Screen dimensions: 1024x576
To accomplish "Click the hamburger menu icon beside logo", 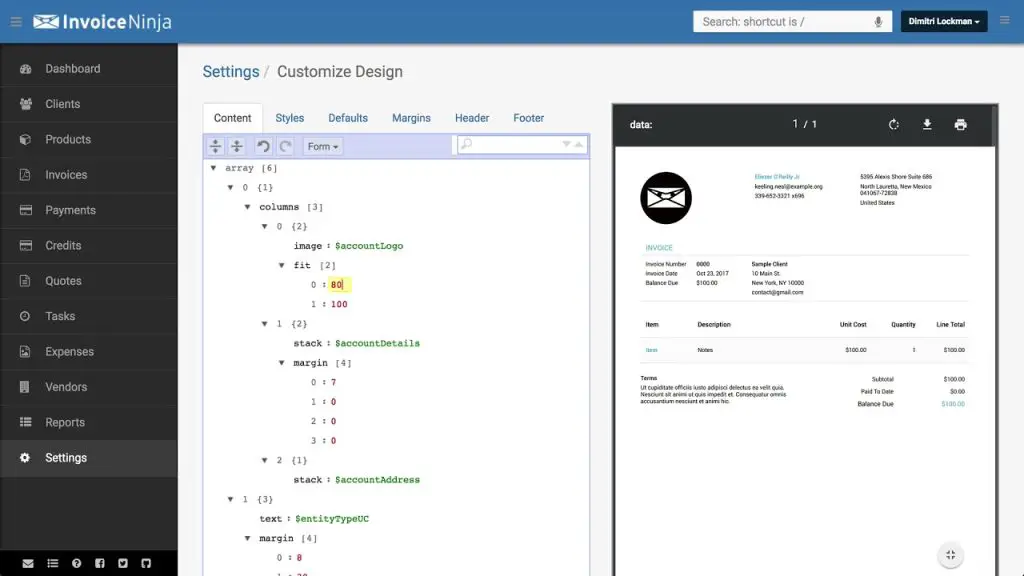I will (16, 22).
